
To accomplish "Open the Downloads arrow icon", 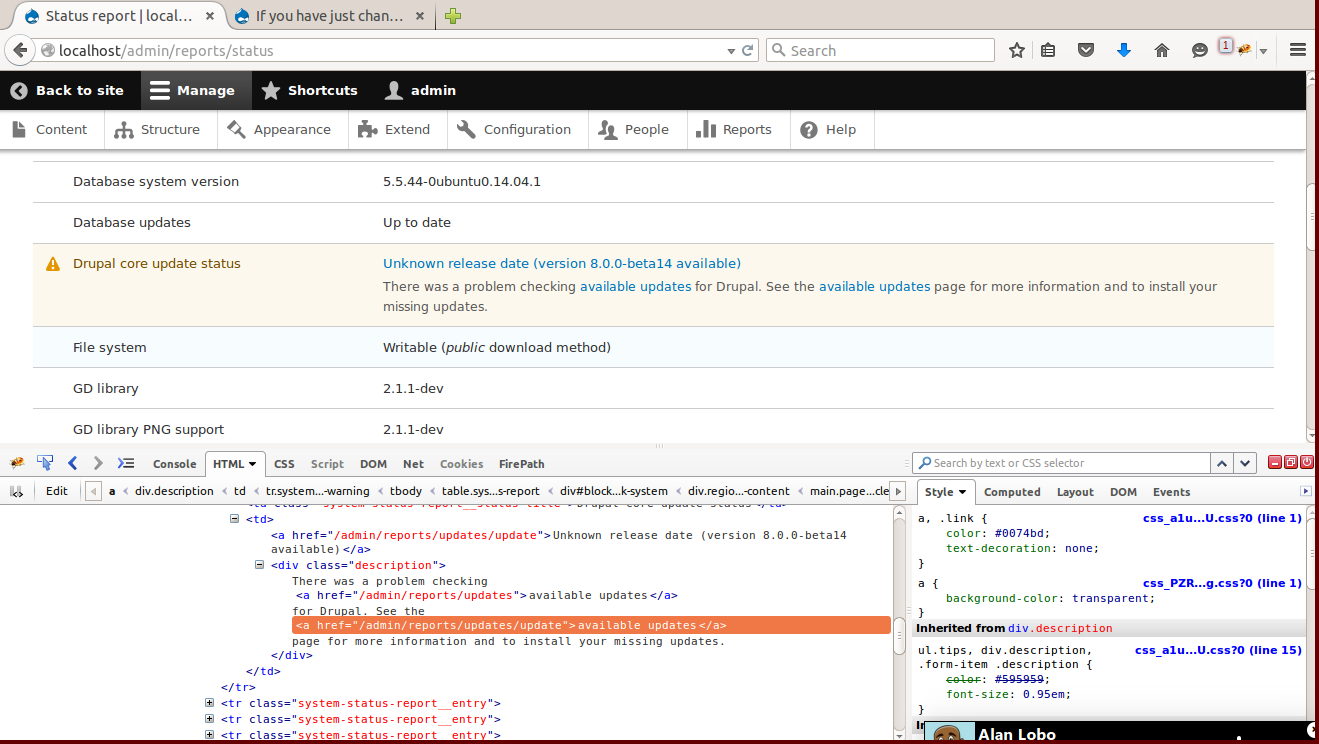I will [1123, 50].
